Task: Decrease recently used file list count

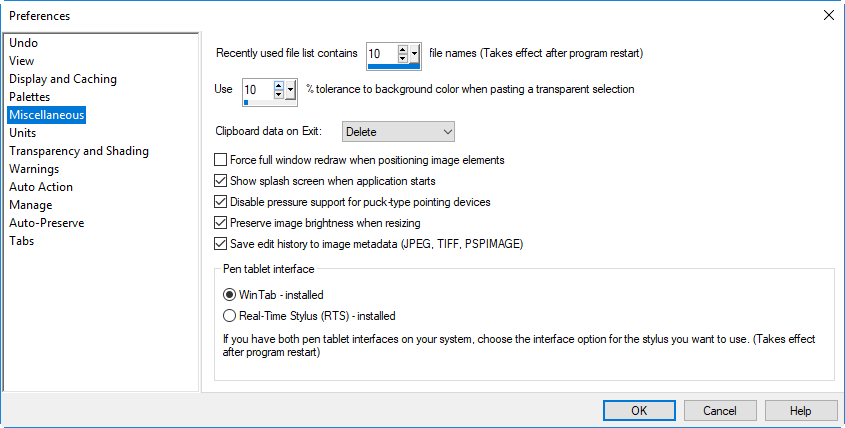Action: [x=403, y=58]
